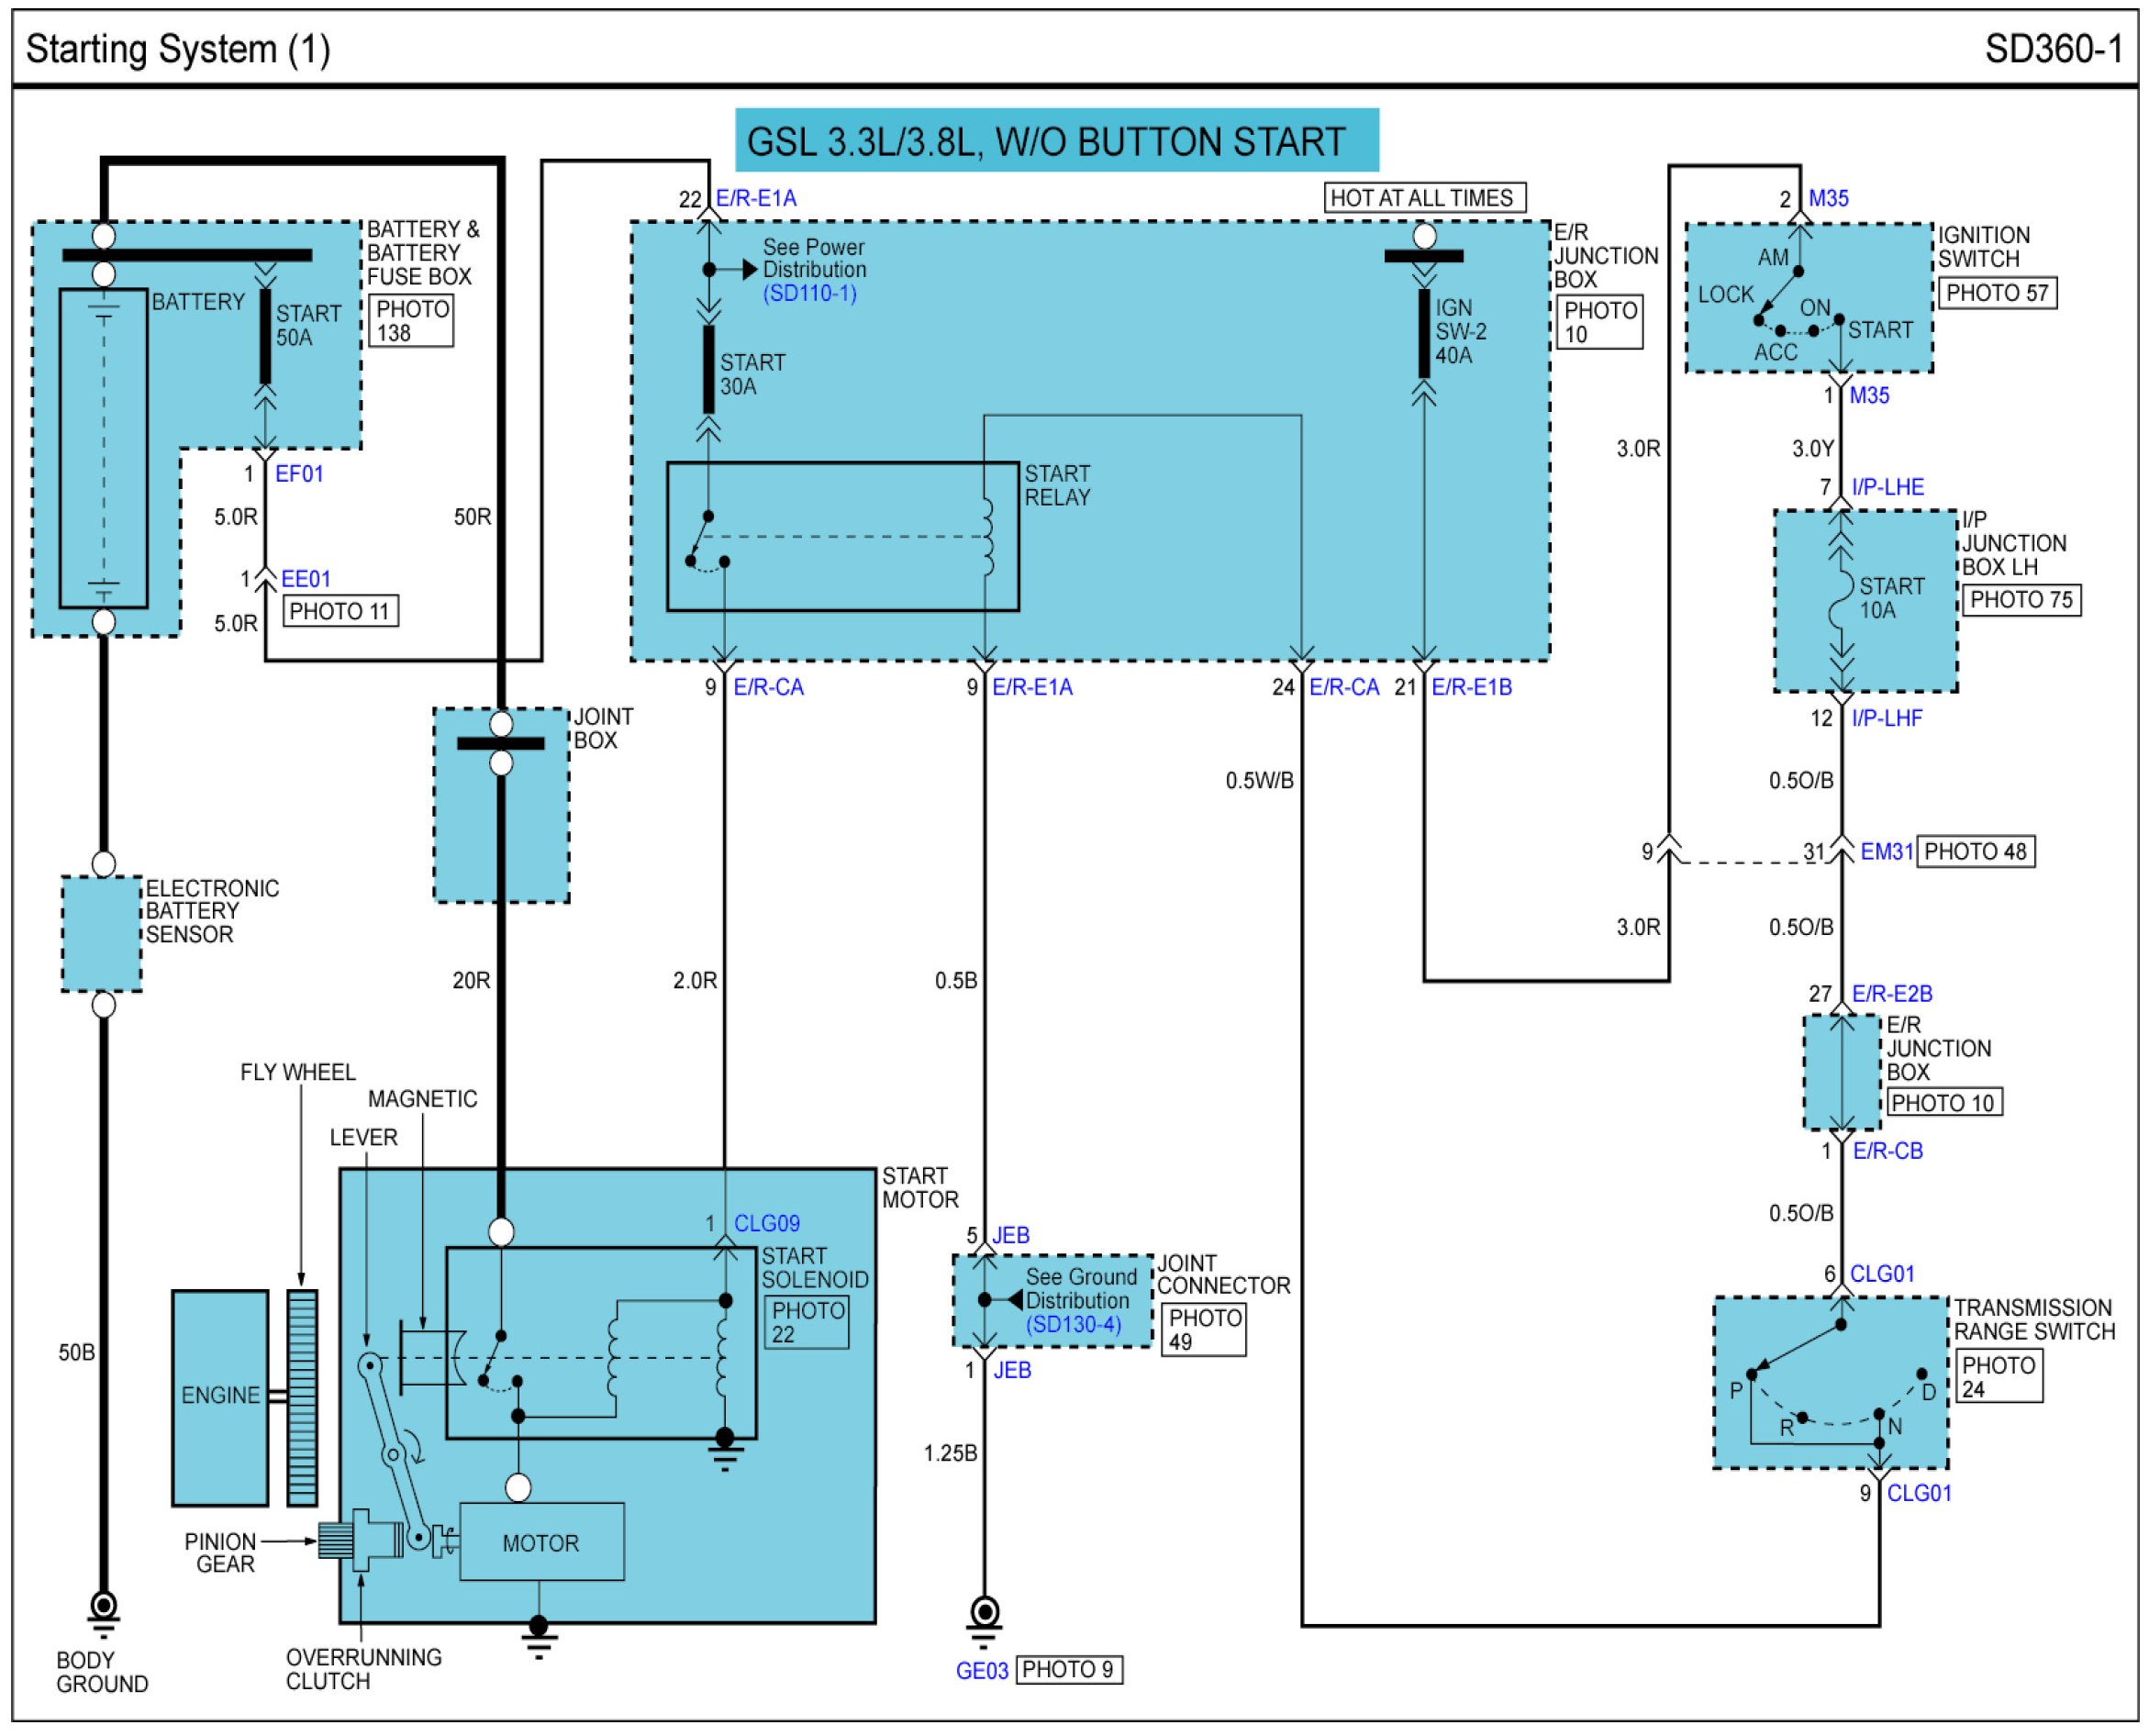Click the EM31 connector label

1885,852
